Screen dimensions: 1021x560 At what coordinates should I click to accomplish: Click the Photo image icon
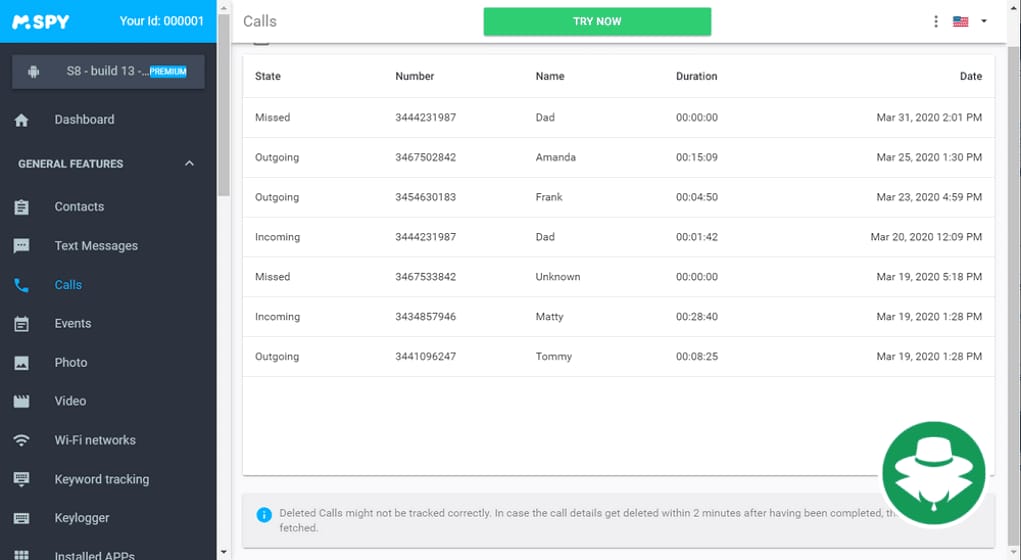click(22, 363)
